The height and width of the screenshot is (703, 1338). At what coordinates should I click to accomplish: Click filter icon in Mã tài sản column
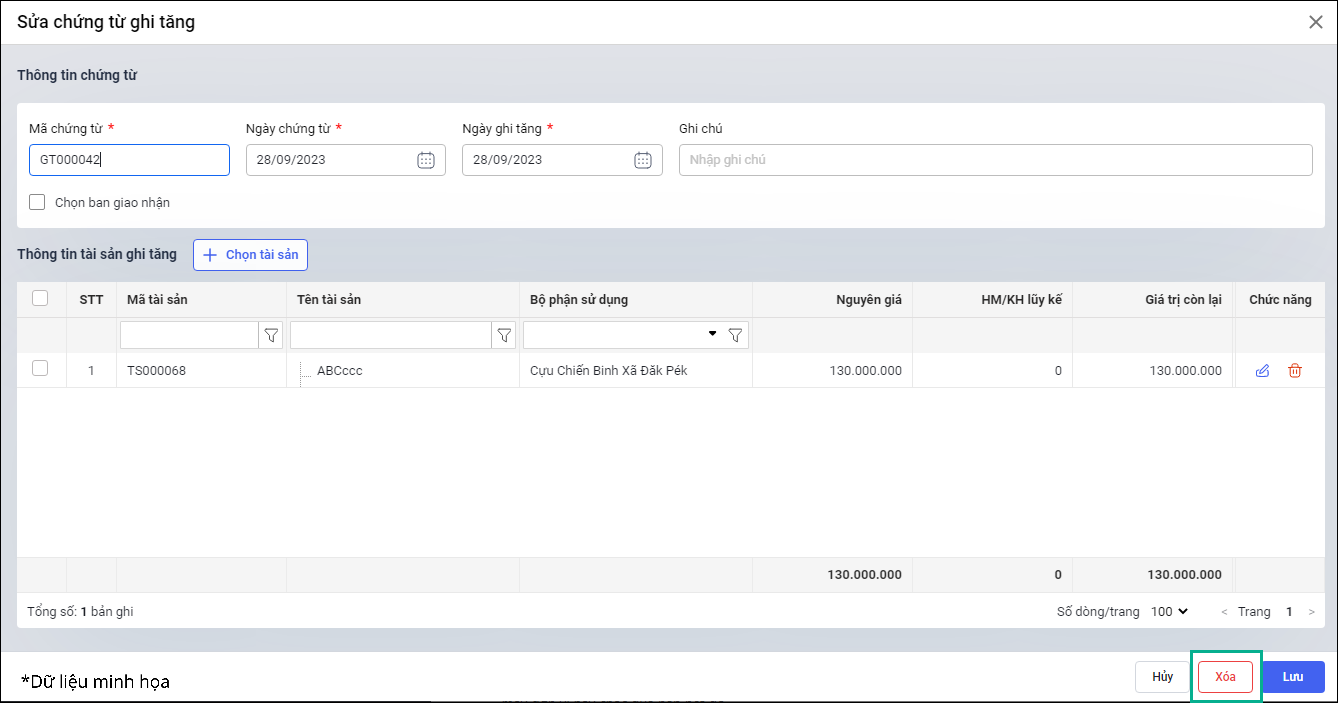click(270, 335)
